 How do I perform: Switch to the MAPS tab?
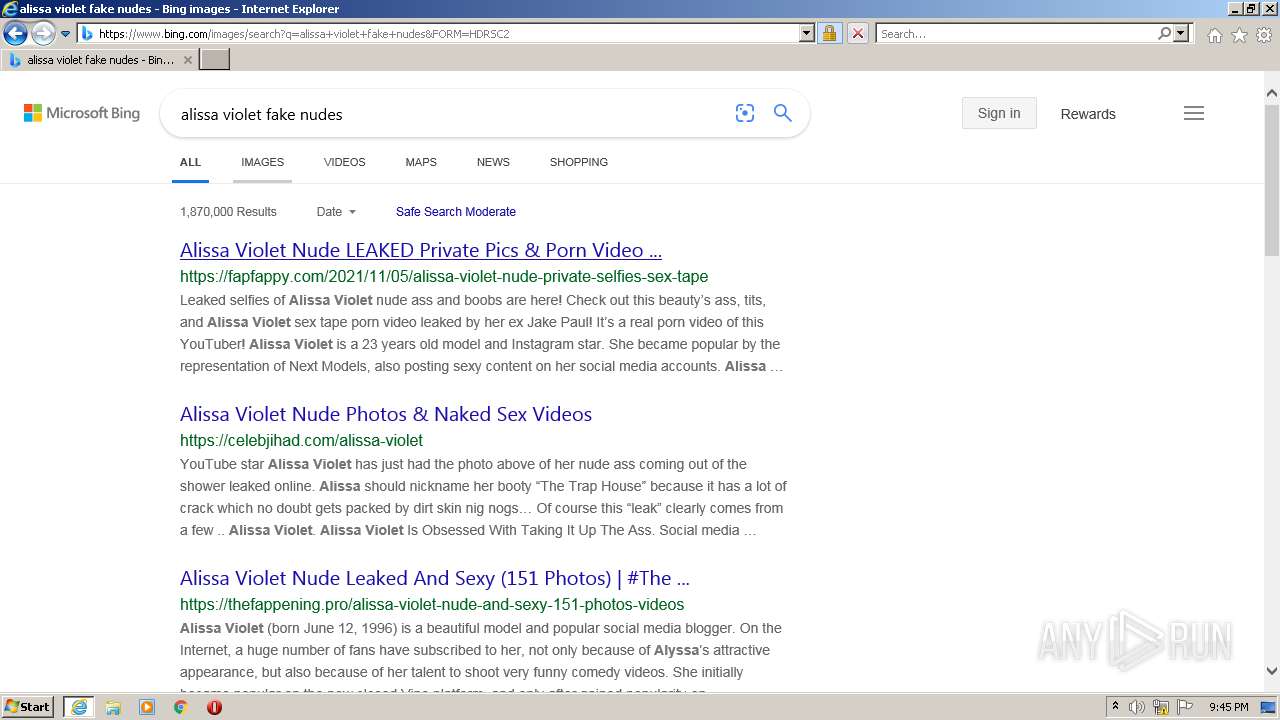[x=421, y=162]
